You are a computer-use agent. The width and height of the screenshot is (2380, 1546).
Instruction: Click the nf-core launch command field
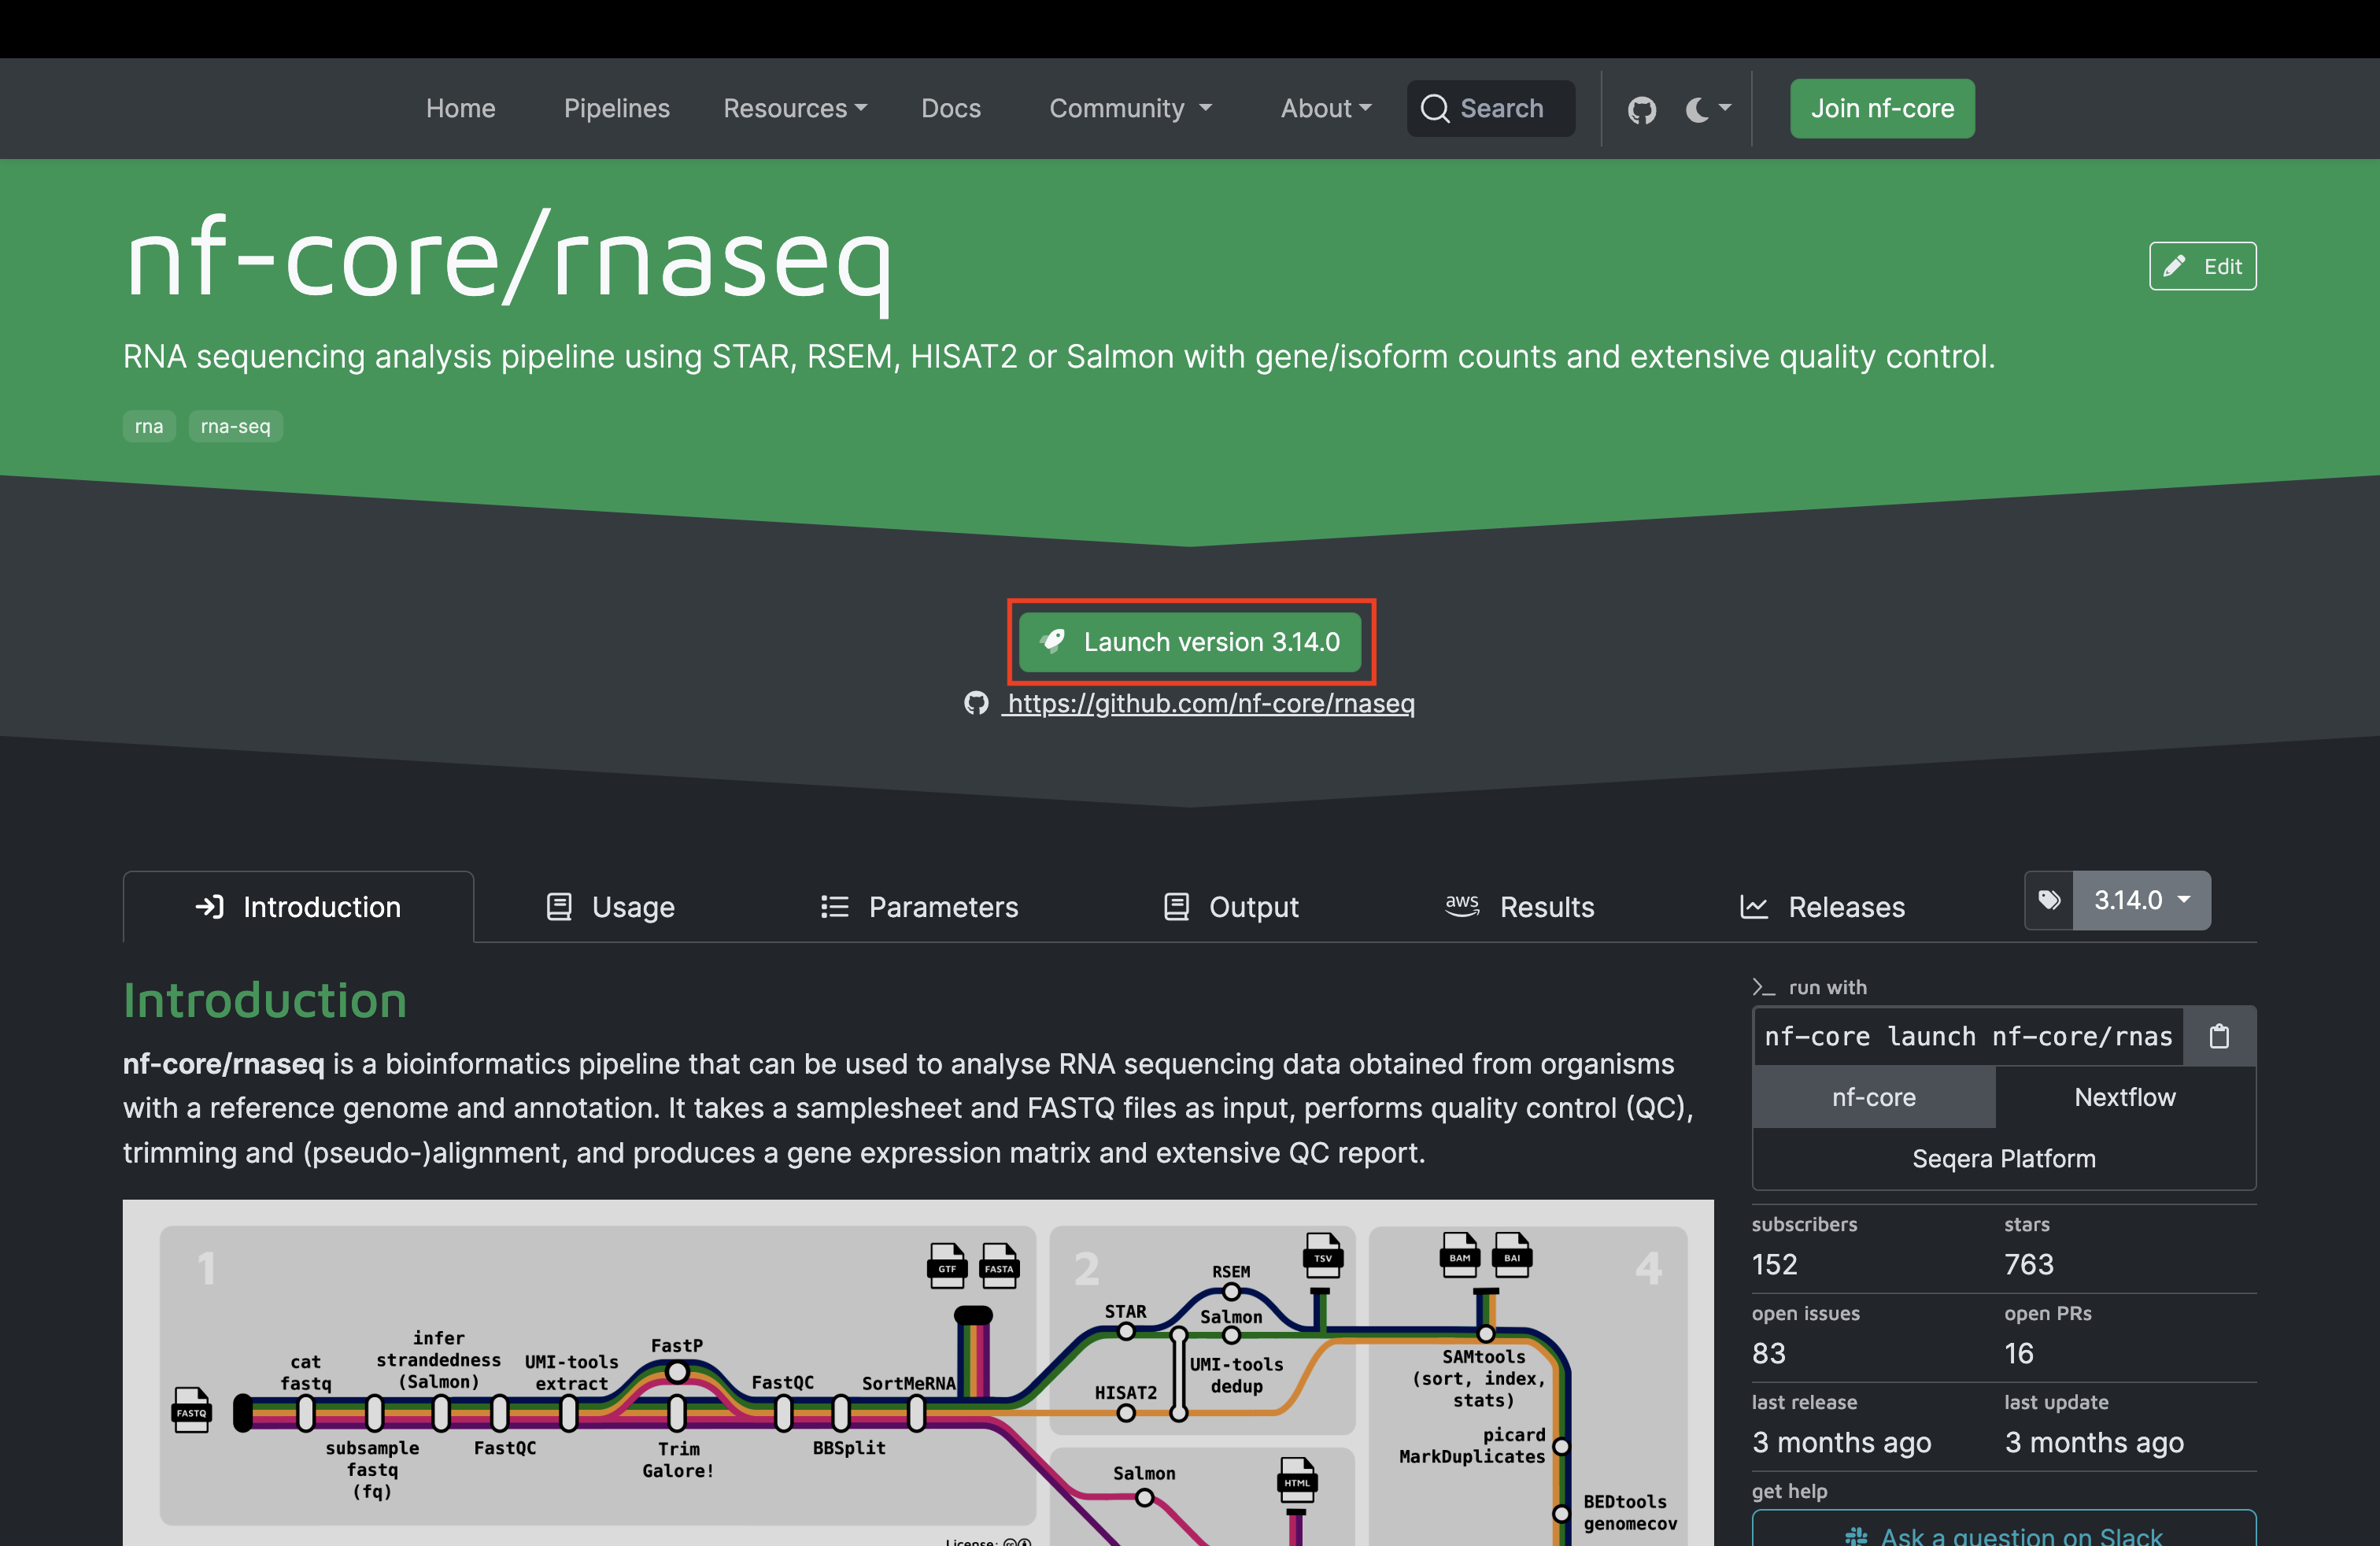click(1968, 1036)
